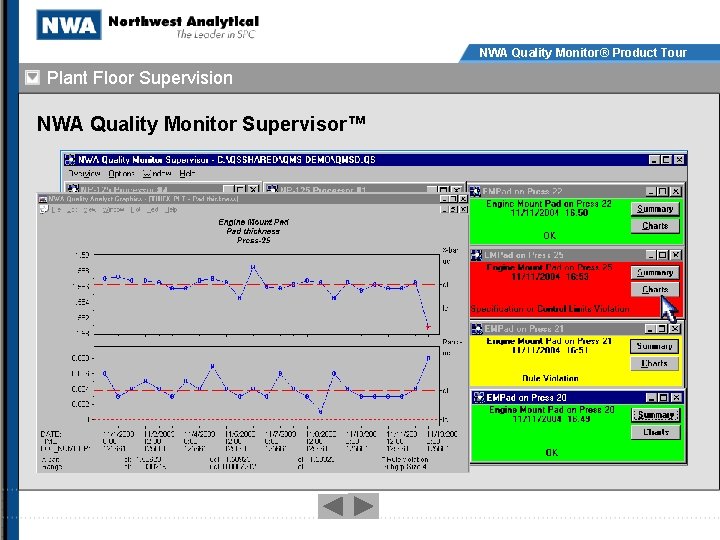Click Charts button for Press 22

(655, 226)
